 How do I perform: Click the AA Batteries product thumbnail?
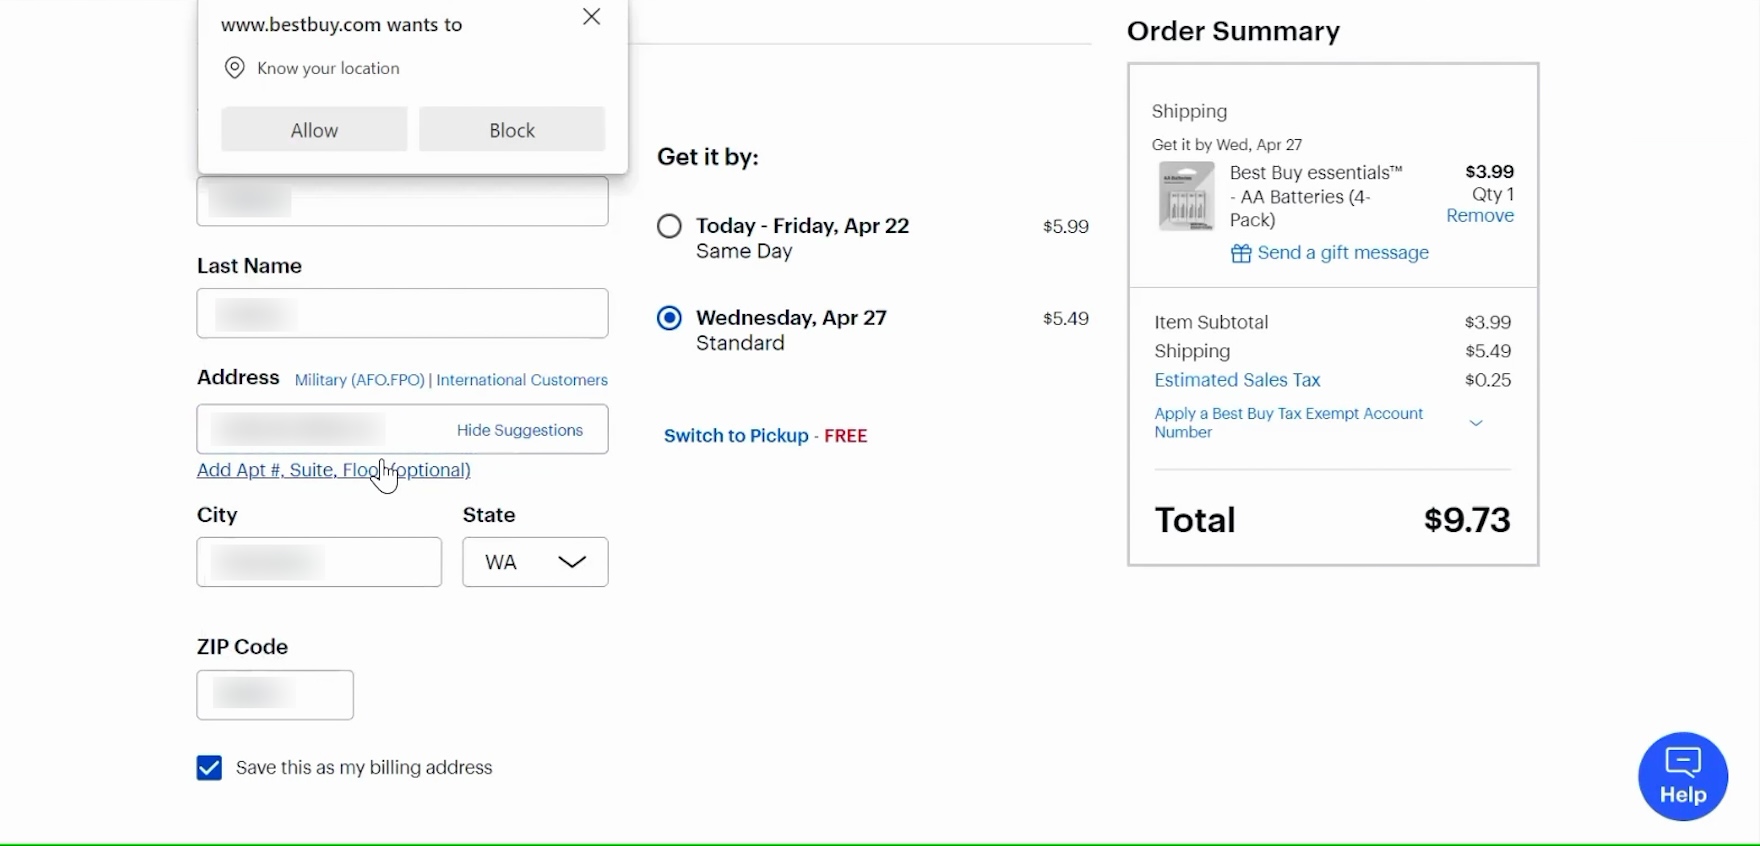point(1186,196)
